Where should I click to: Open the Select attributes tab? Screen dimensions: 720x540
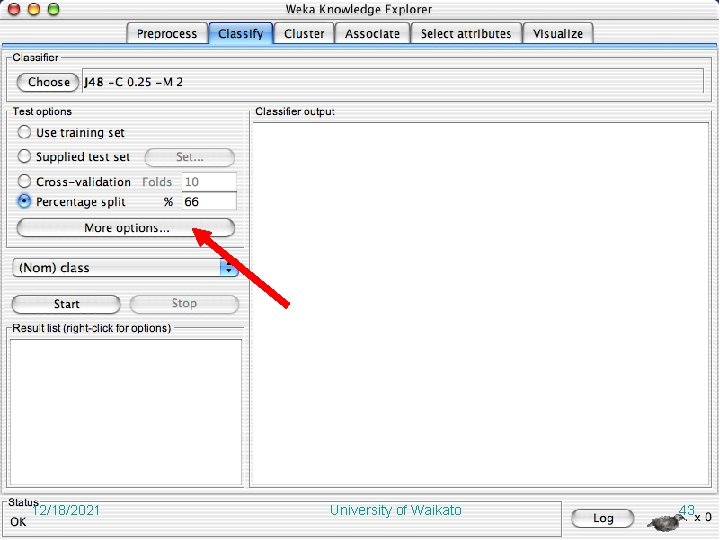coord(466,34)
